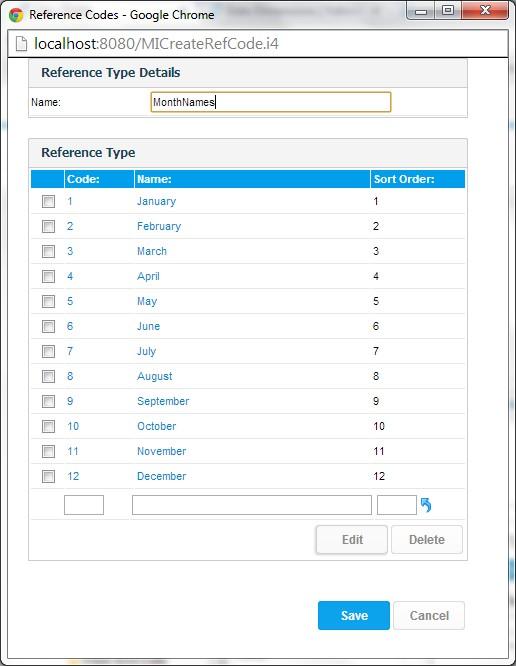Select the June link

coord(148,326)
